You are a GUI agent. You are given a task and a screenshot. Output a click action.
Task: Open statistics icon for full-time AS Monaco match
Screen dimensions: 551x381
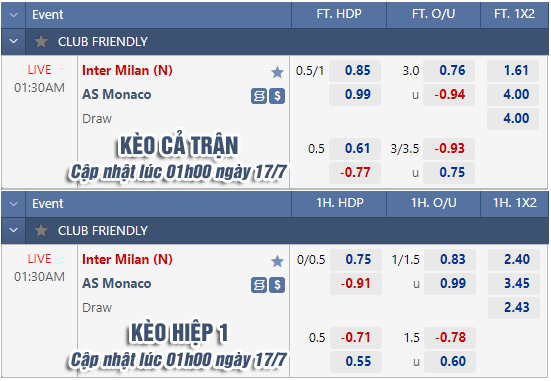pyautogui.click(x=259, y=96)
